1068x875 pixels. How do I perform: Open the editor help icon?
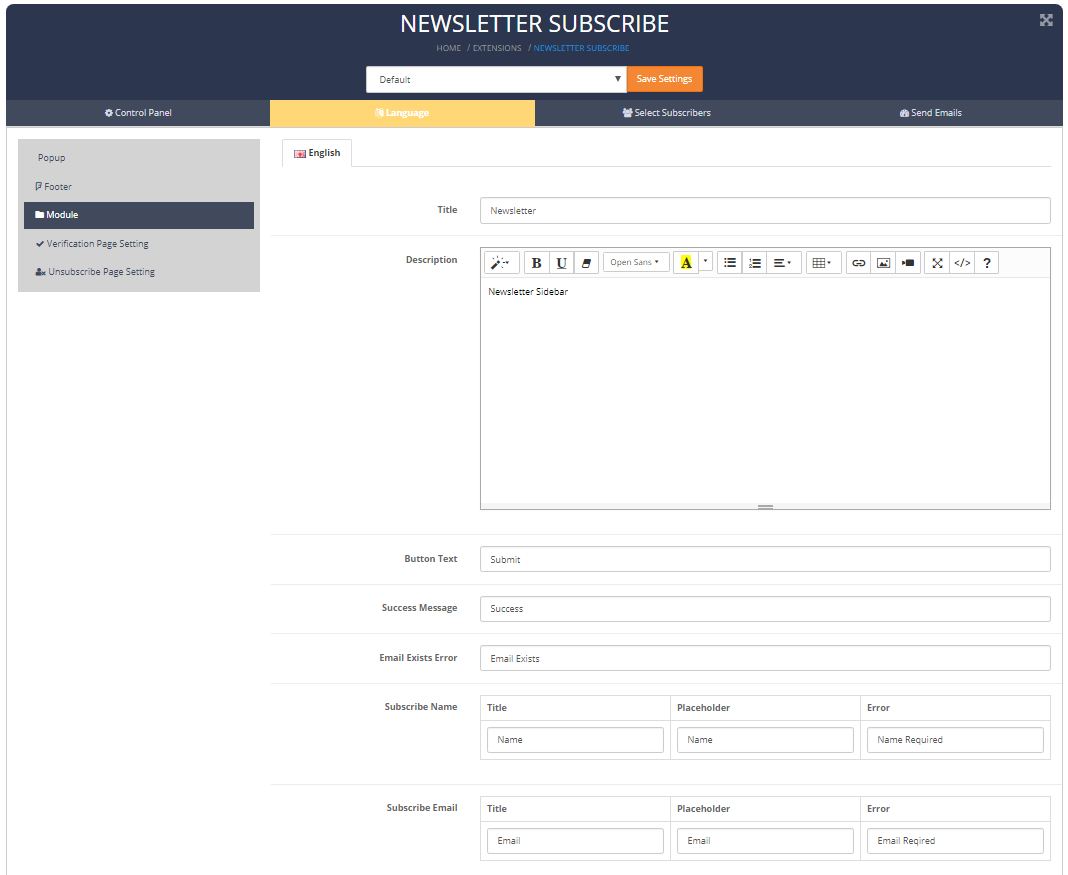tap(986, 263)
